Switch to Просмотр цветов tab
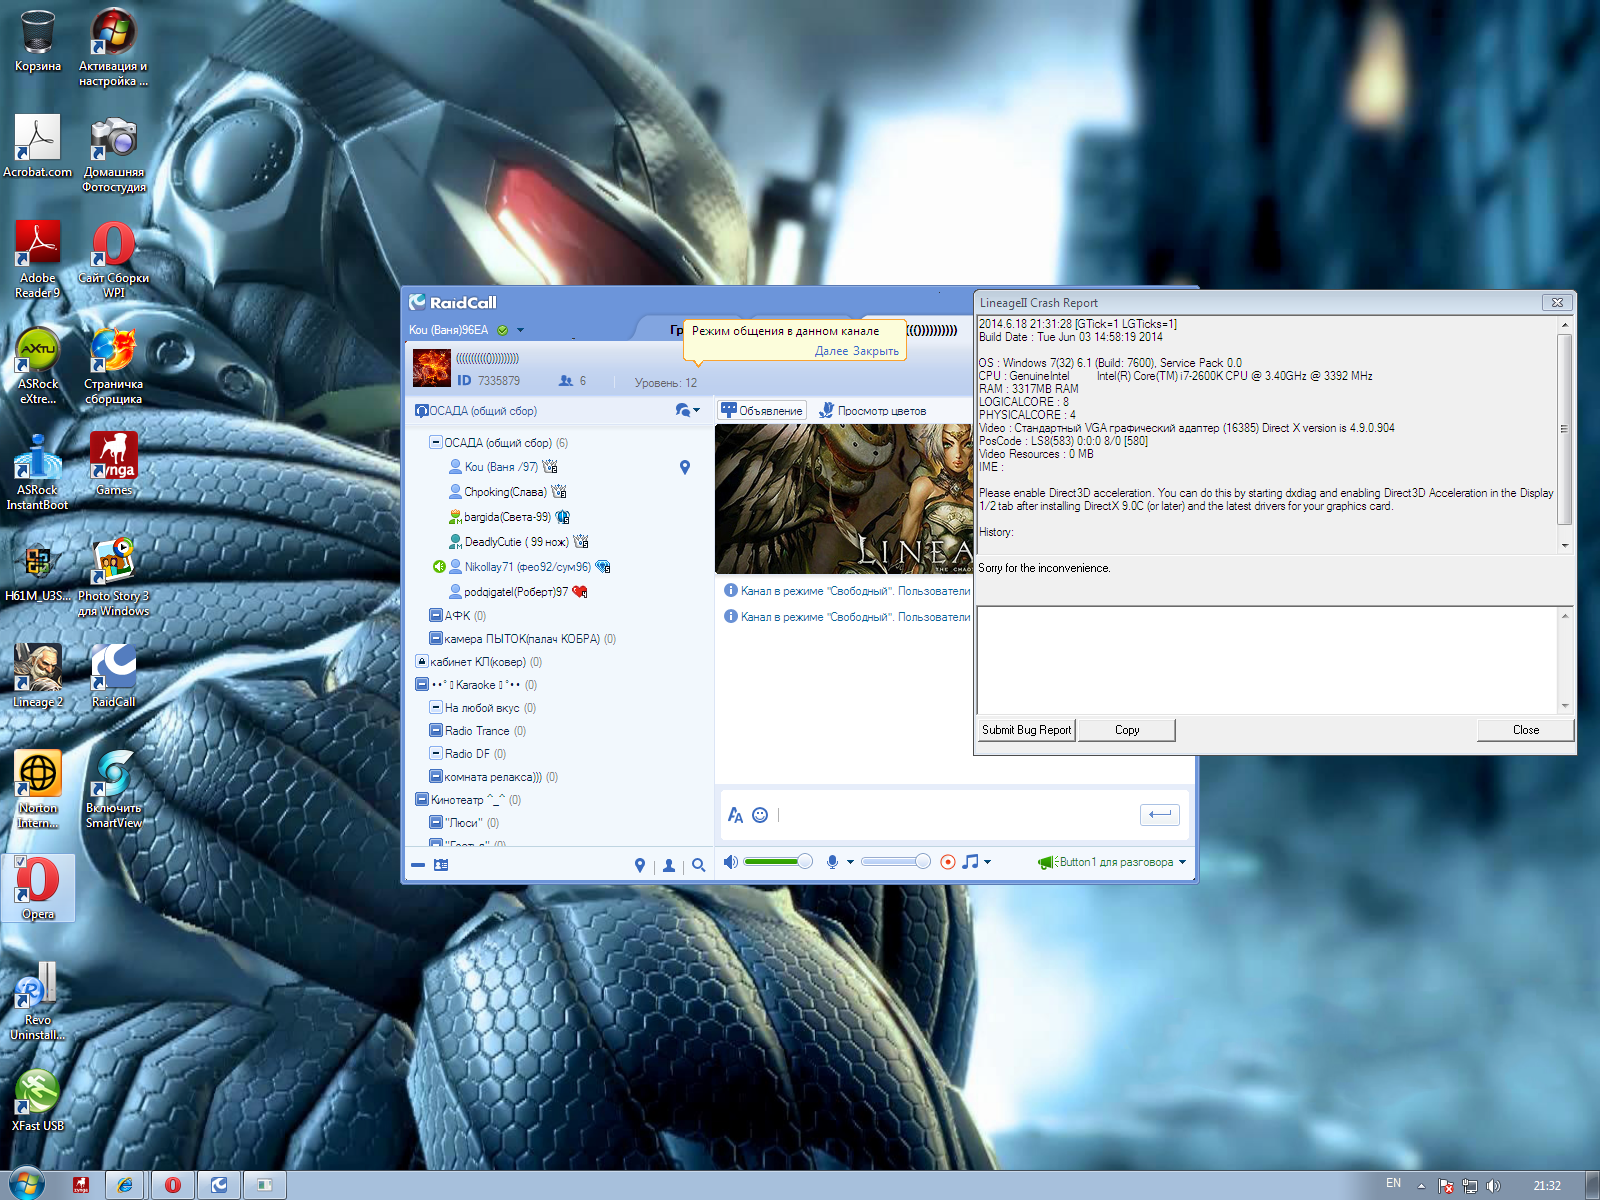 point(872,411)
